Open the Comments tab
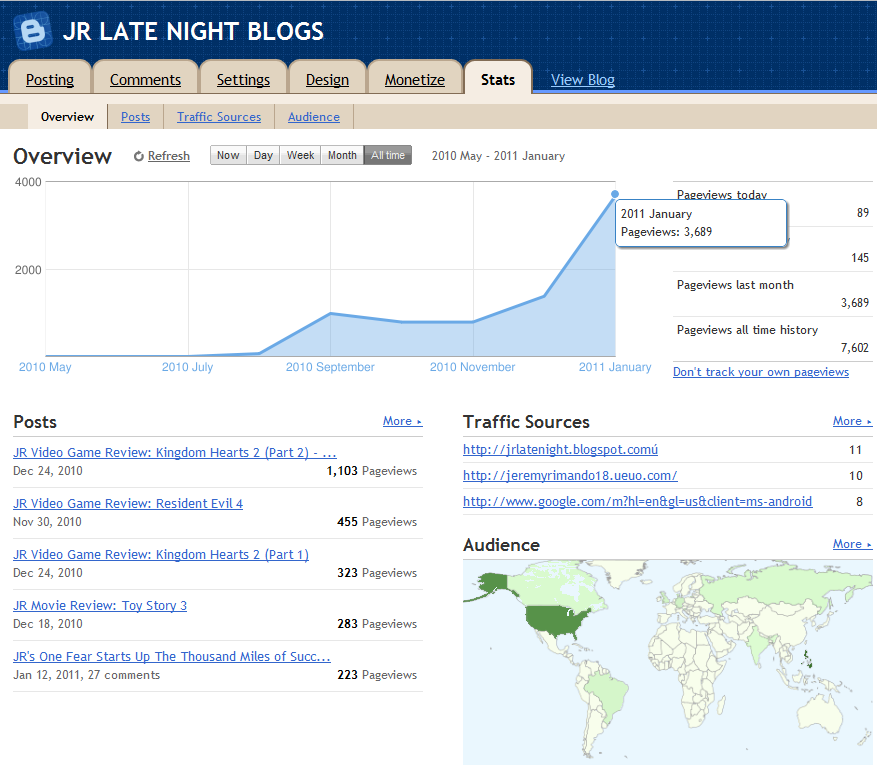Image resolution: width=877 pixels, height=770 pixels. tap(145, 79)
